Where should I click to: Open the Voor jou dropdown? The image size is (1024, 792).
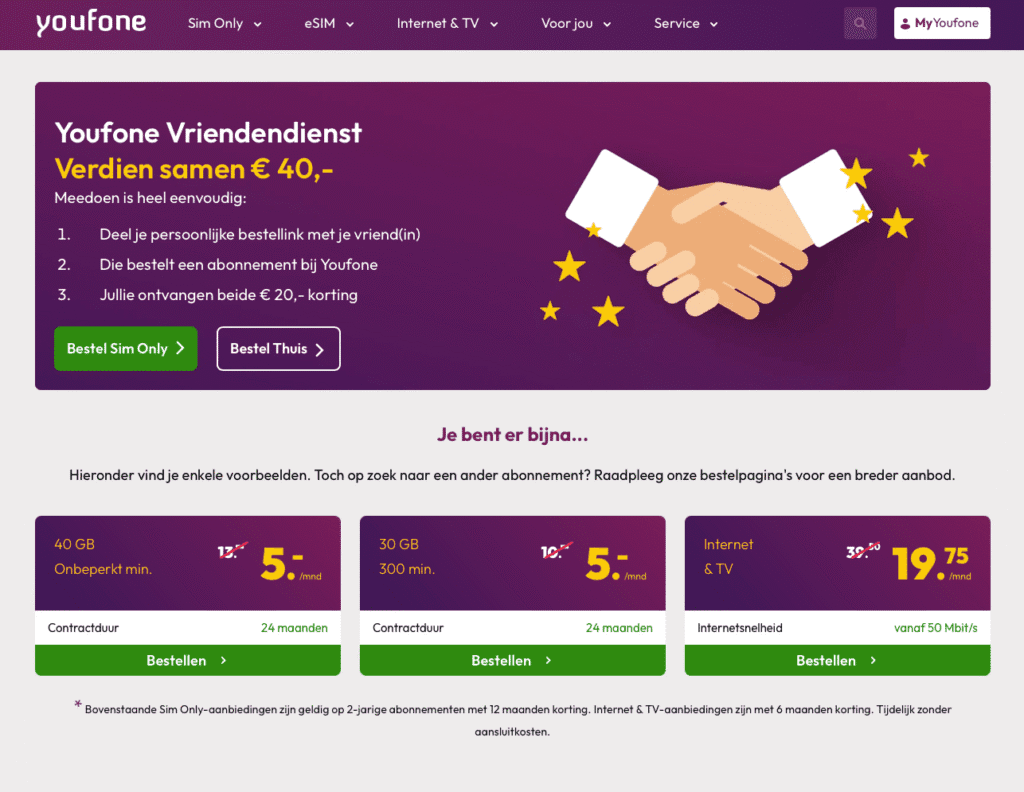[608, 22]
